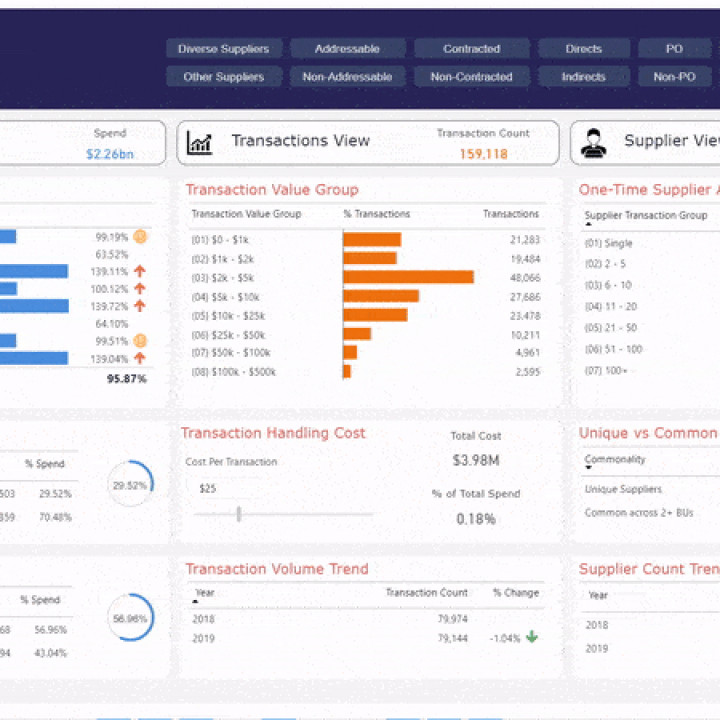Click the Supplier View person icon
Image resolution: width=720 pixels, height=720 pixels.
pyautogui.click(x=593, y=143)
